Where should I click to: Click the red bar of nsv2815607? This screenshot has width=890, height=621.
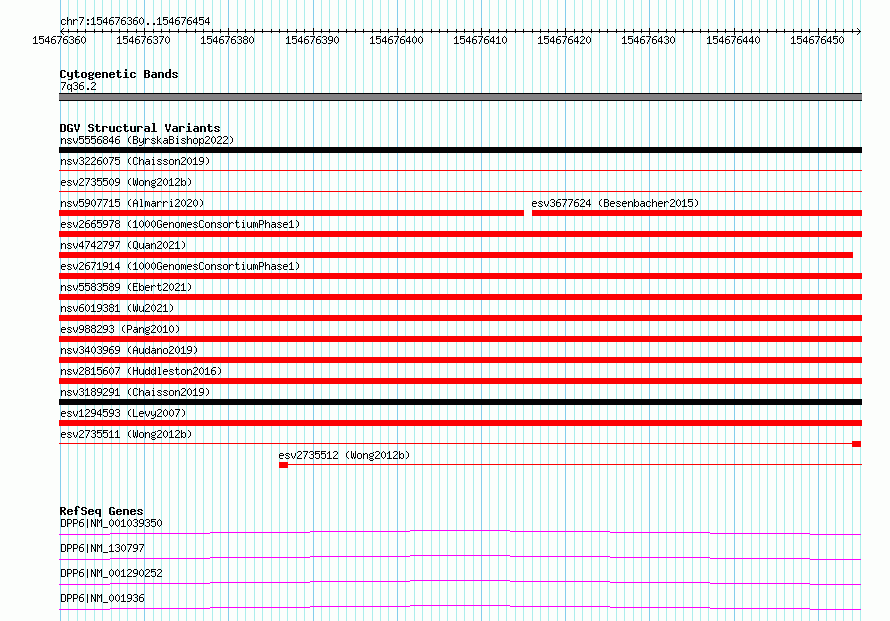(460, 381)
